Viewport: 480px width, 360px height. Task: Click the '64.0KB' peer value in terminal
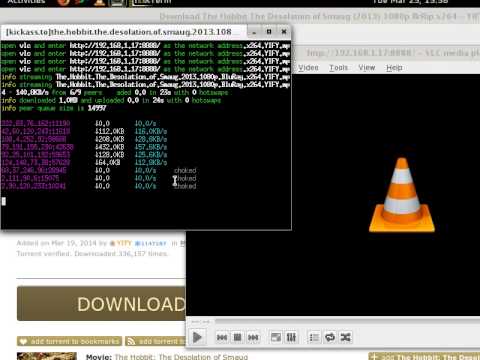[x=108, y=163]
